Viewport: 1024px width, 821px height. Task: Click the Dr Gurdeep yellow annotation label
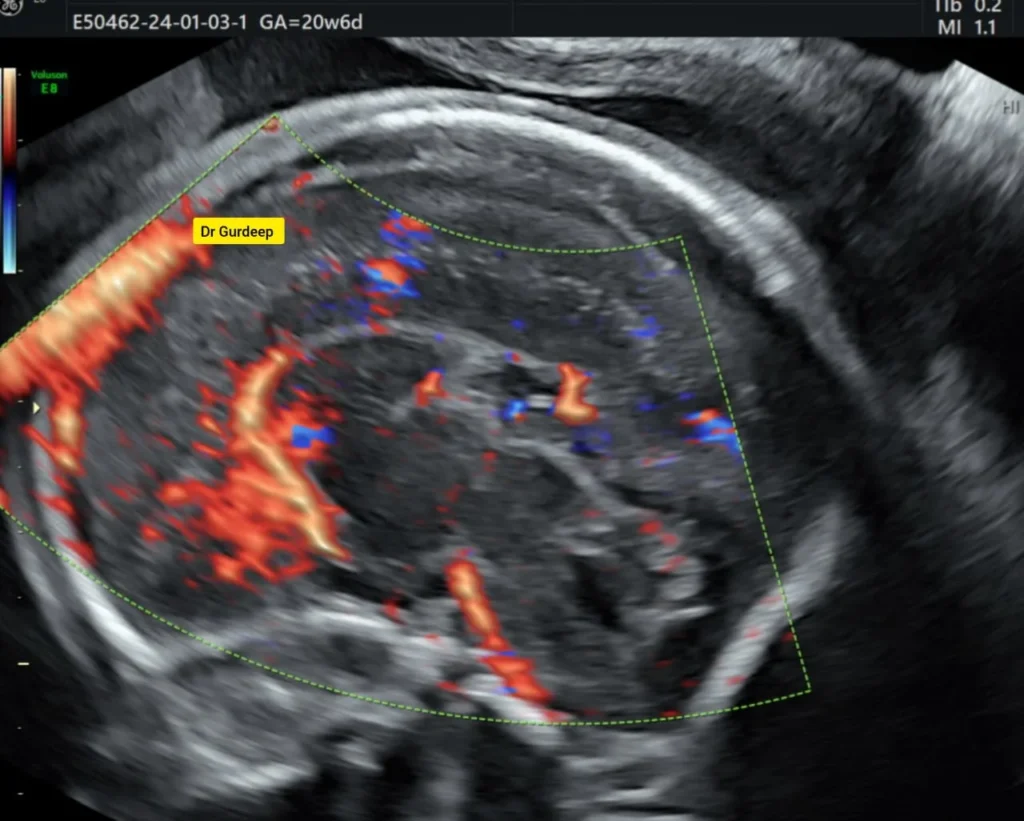[239, 232]
